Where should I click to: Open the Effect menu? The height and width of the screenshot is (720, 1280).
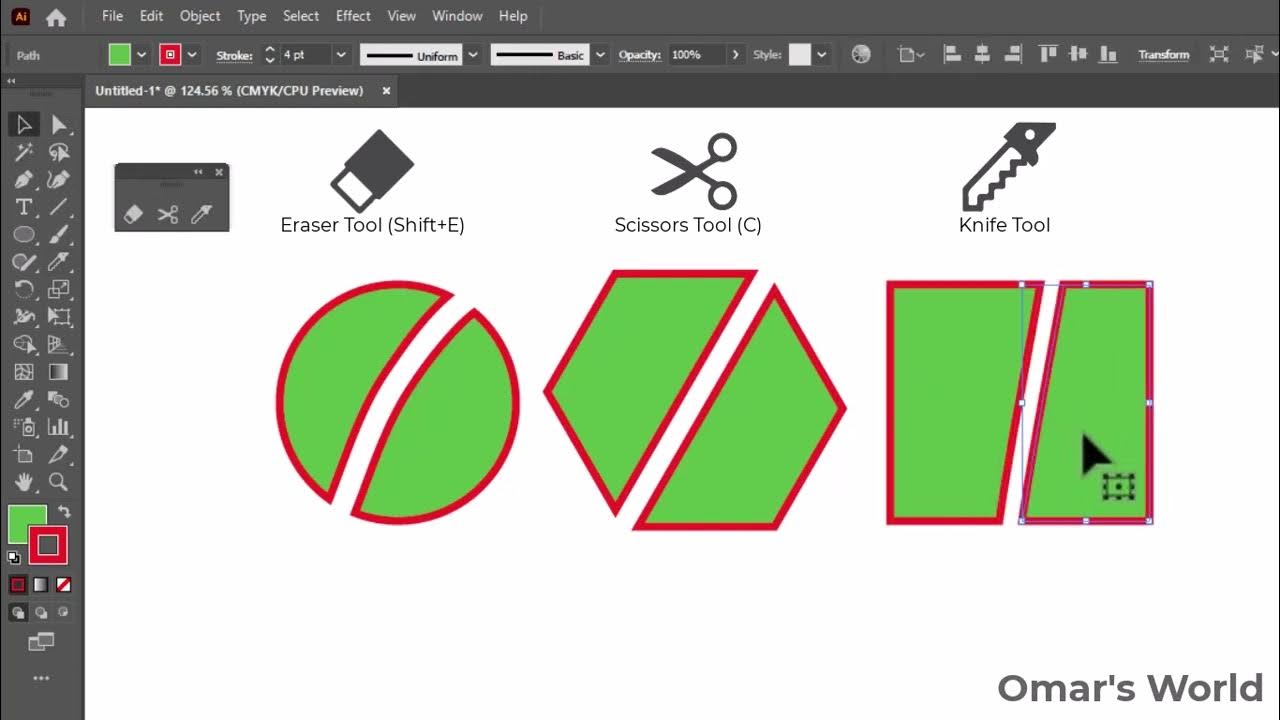(353, 16)
